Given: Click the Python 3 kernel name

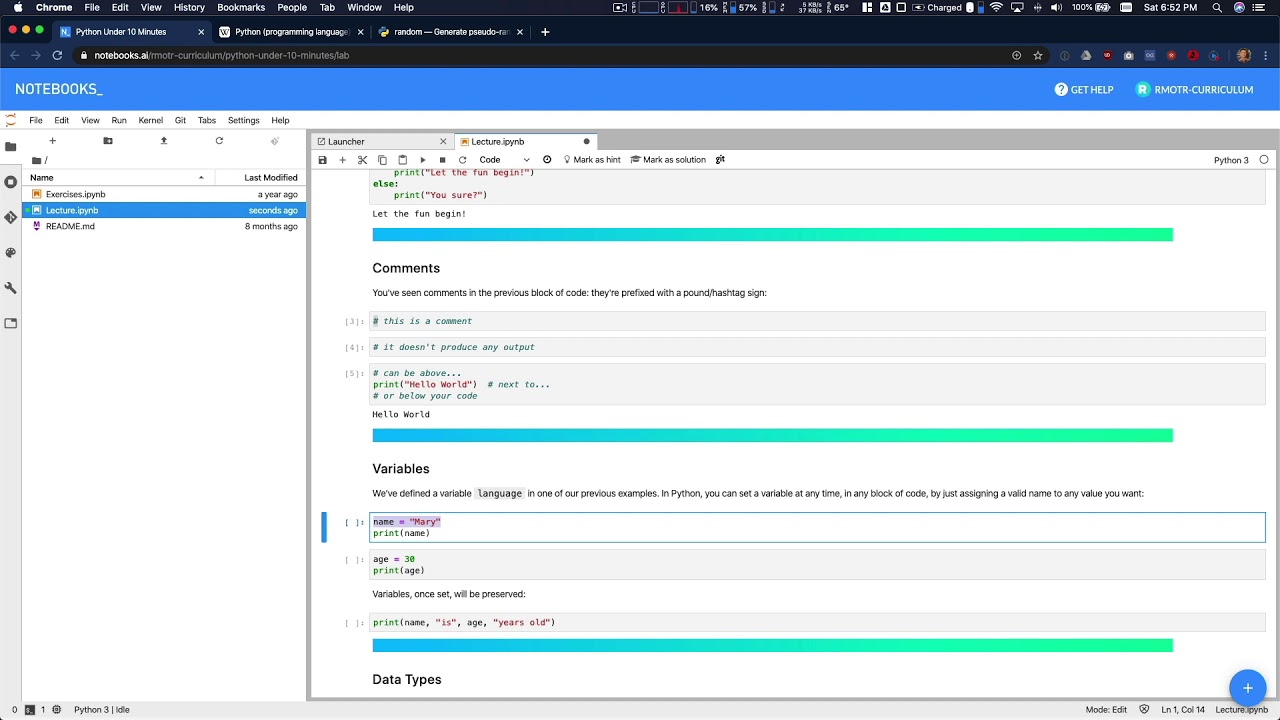Looking at the screenshot, I should tap(1231, 160).
